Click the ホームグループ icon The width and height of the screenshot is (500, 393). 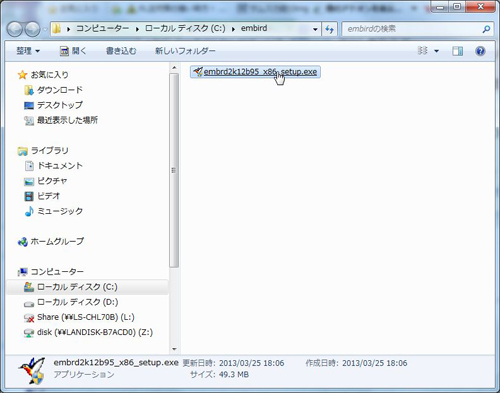point(22,242)
